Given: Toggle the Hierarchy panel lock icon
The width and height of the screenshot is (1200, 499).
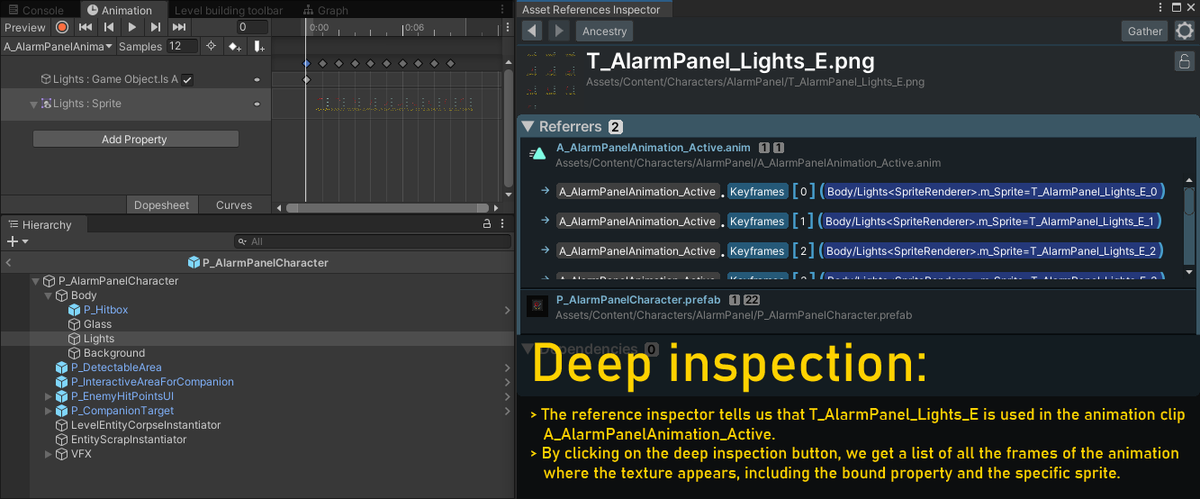Looking at the screenshot, I should pos(487,225).
